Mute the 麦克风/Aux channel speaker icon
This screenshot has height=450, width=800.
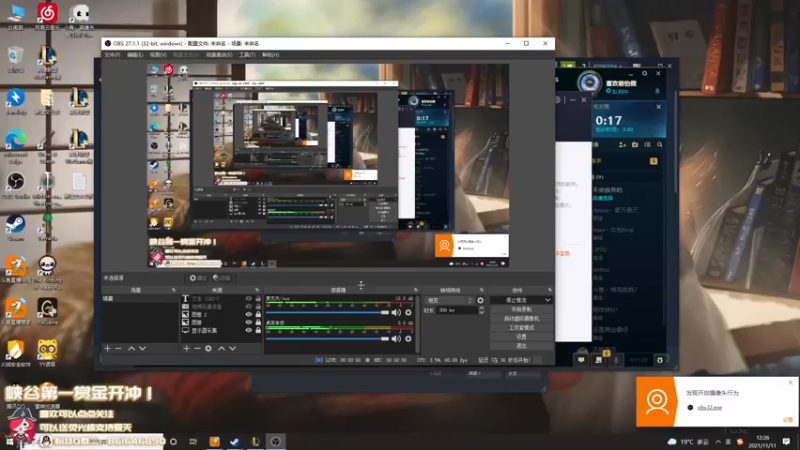click(x=396, y=312)
